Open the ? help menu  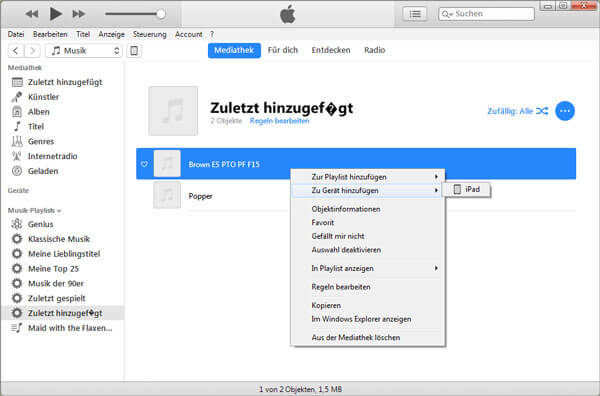pos(212,34)
